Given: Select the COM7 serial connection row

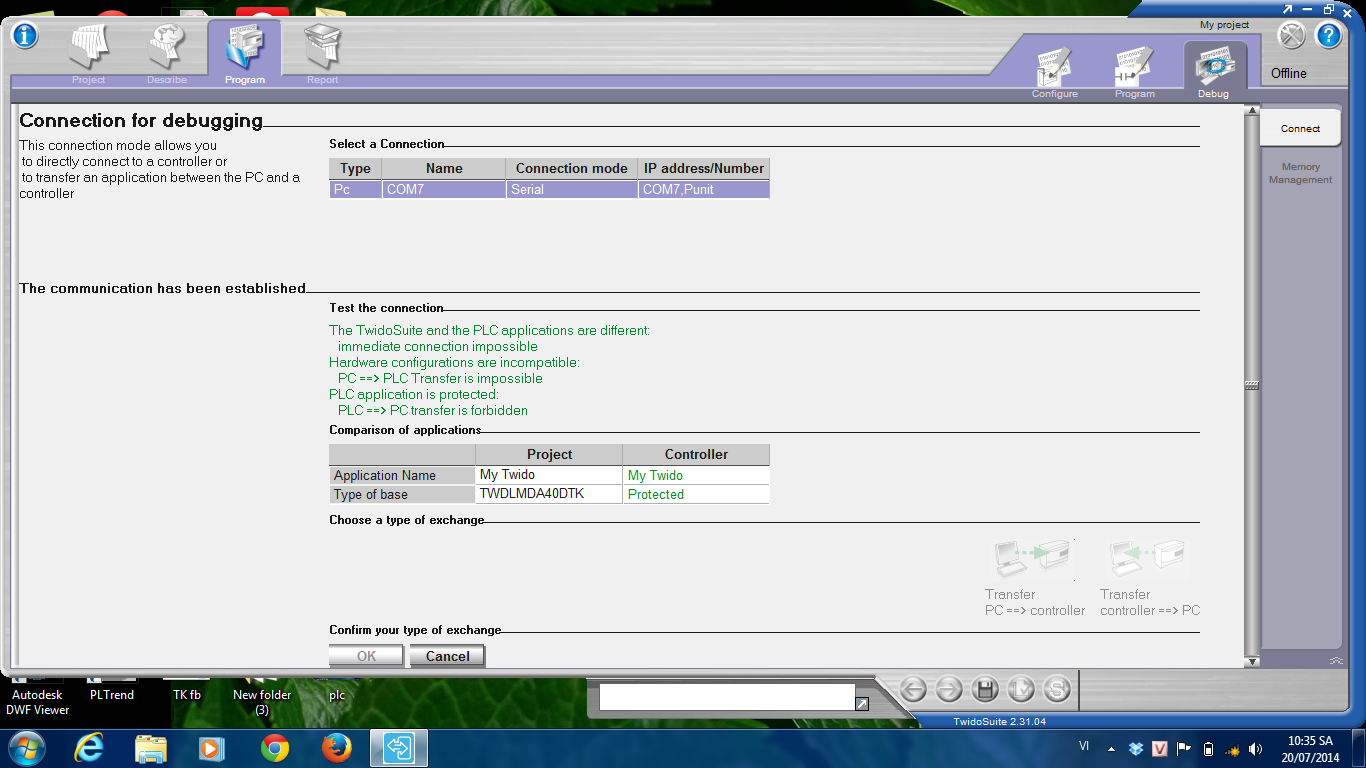Looking at the screenshot, I should pos(549,189).
